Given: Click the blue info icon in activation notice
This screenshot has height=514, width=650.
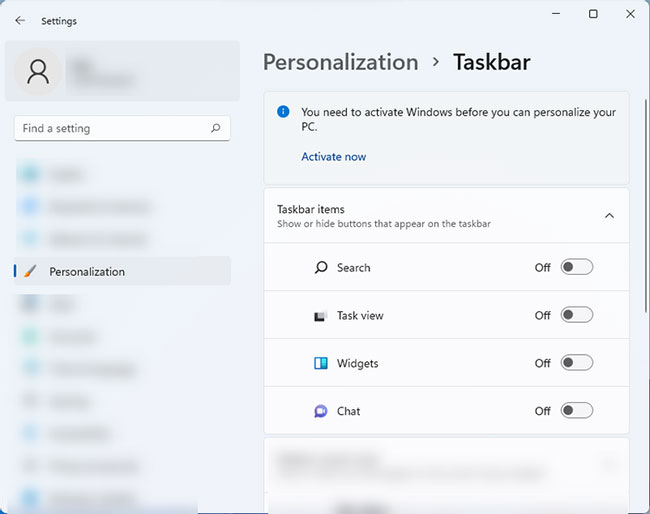Looking at the screenshot, I should [x=283, y=113].
